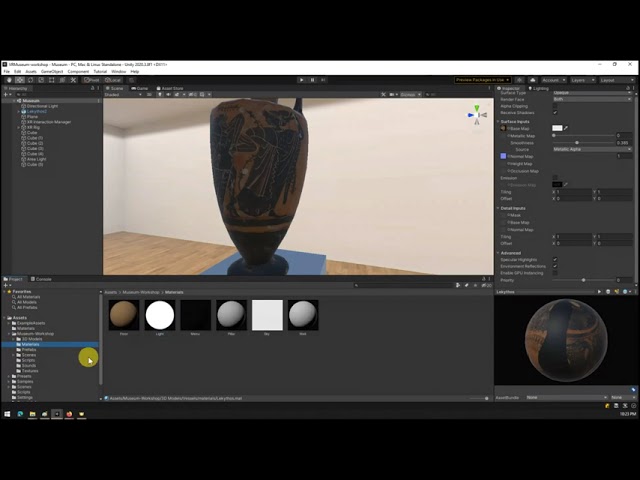Toggle the Environment Reflections checkbox

pyautogui.click(x=555, y=266)
